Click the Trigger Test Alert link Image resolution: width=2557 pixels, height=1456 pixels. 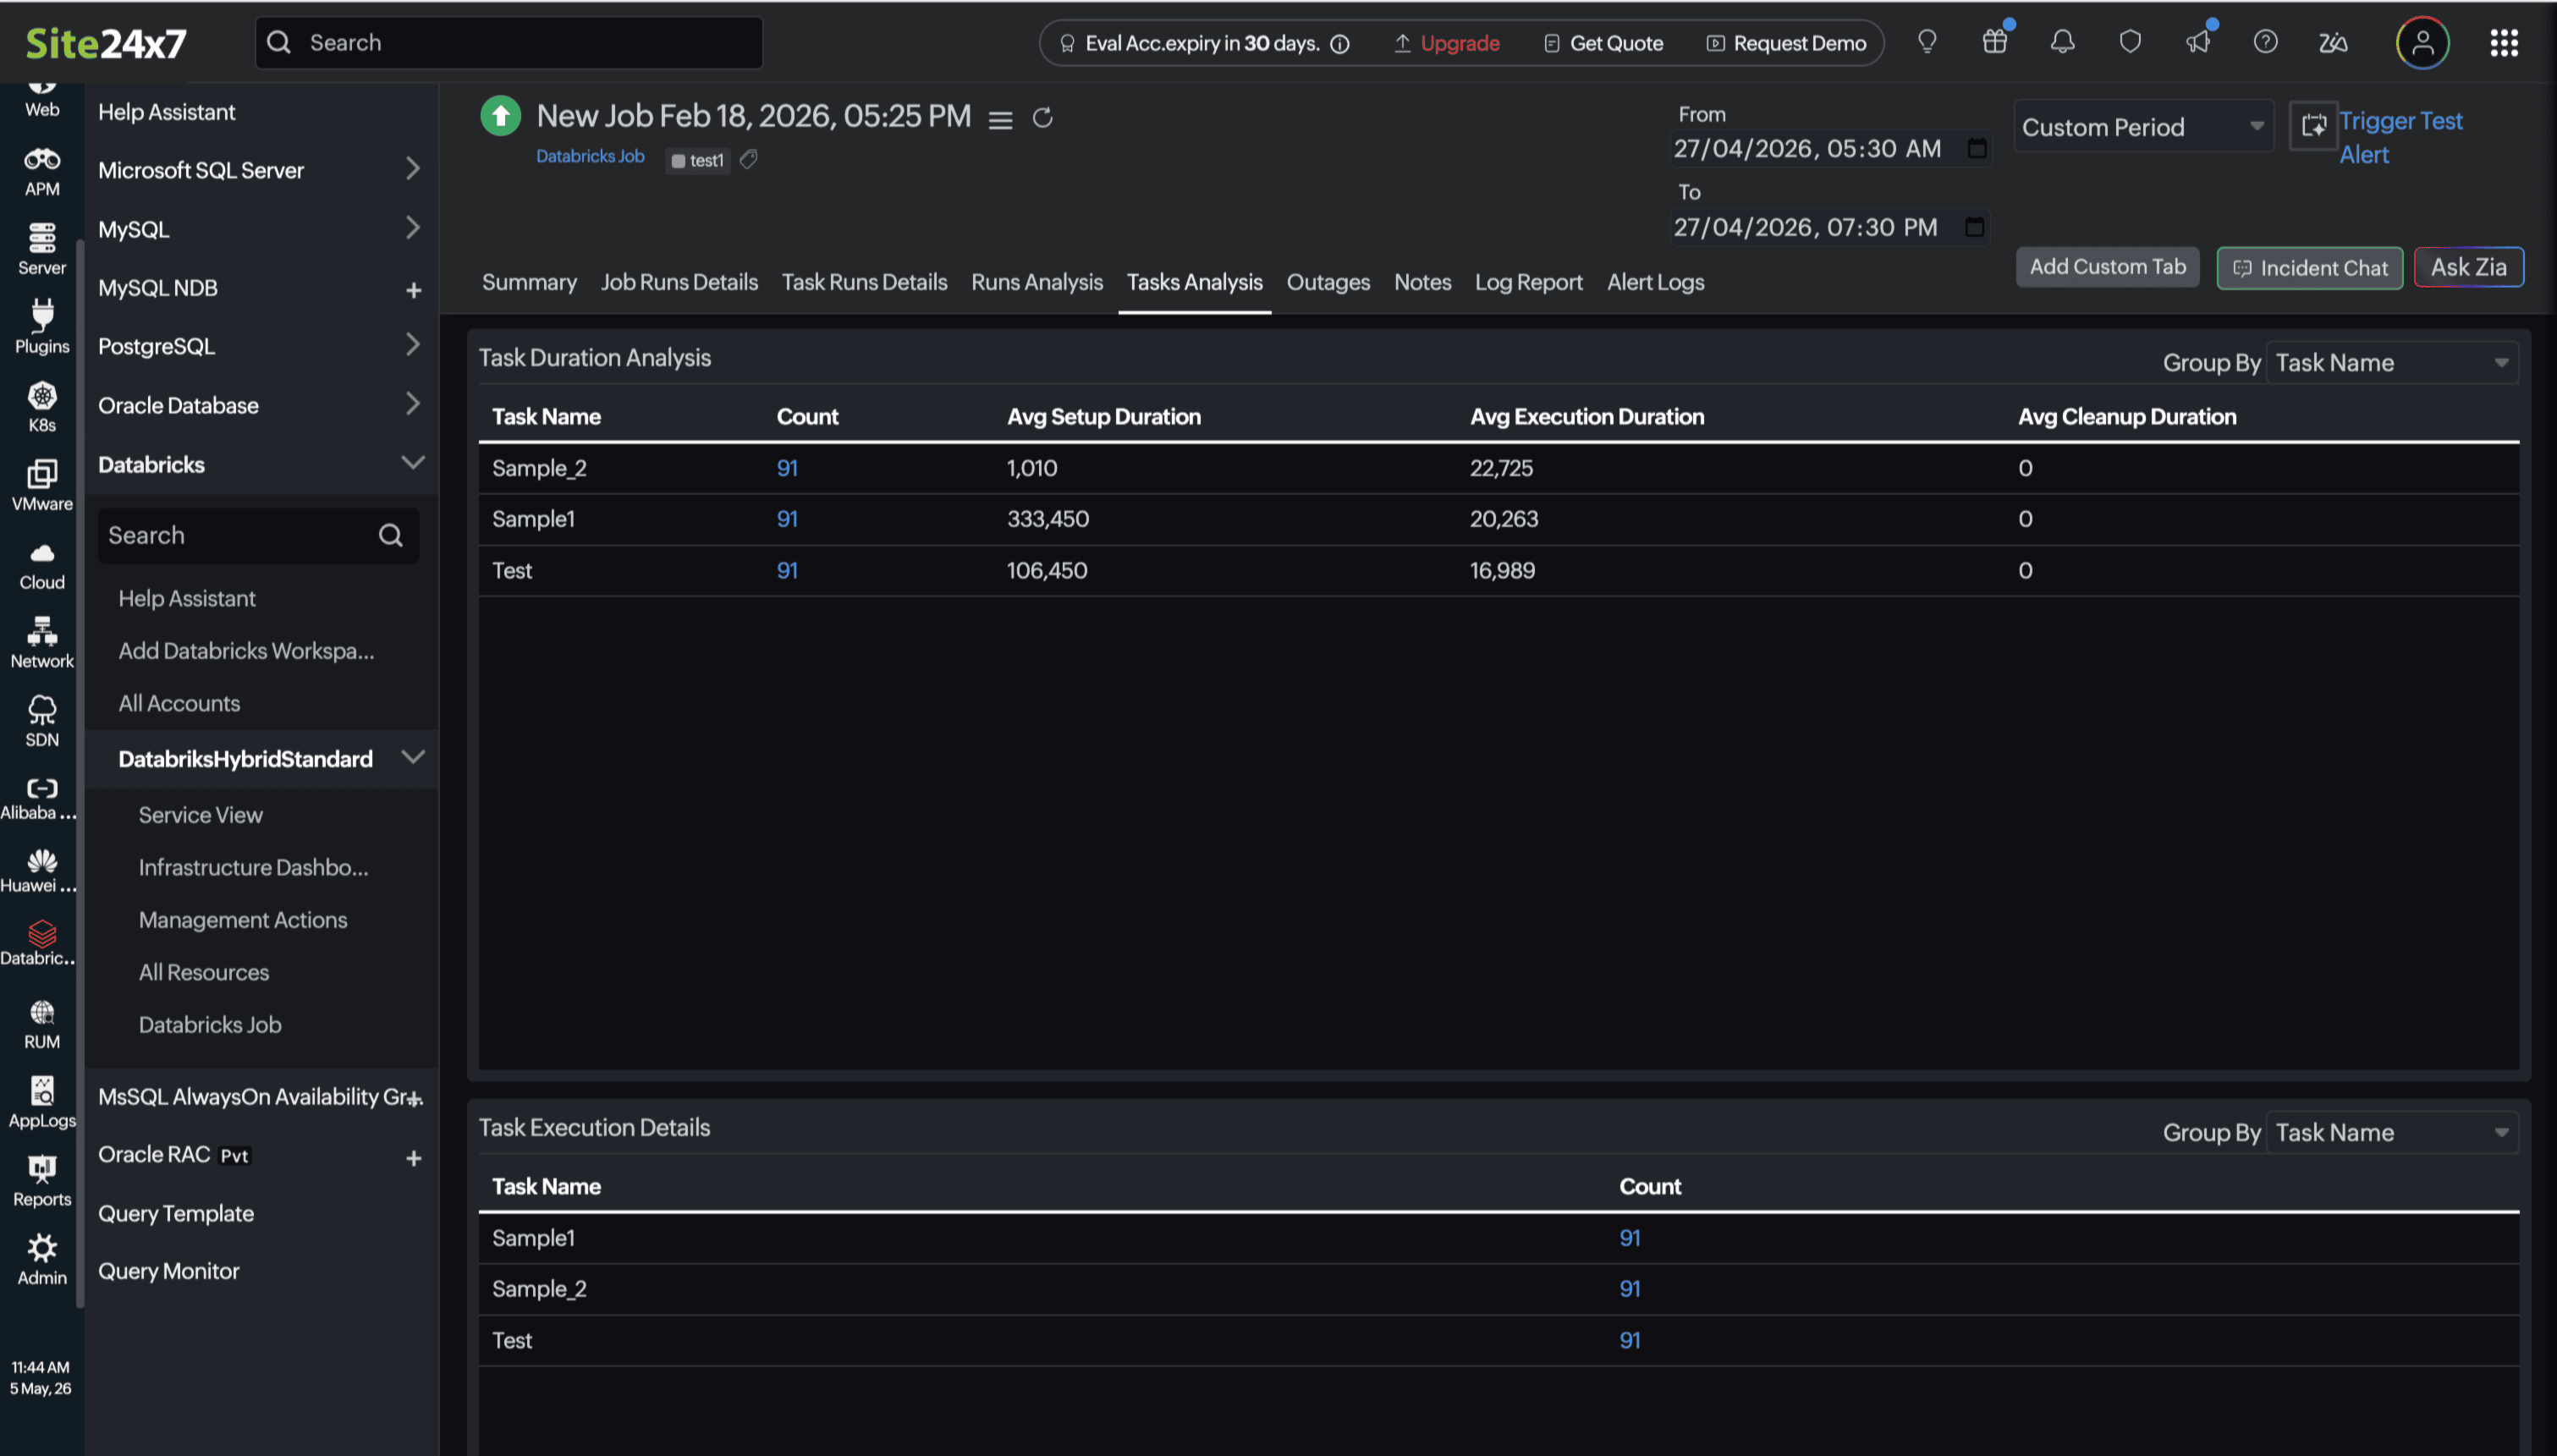2400,137
